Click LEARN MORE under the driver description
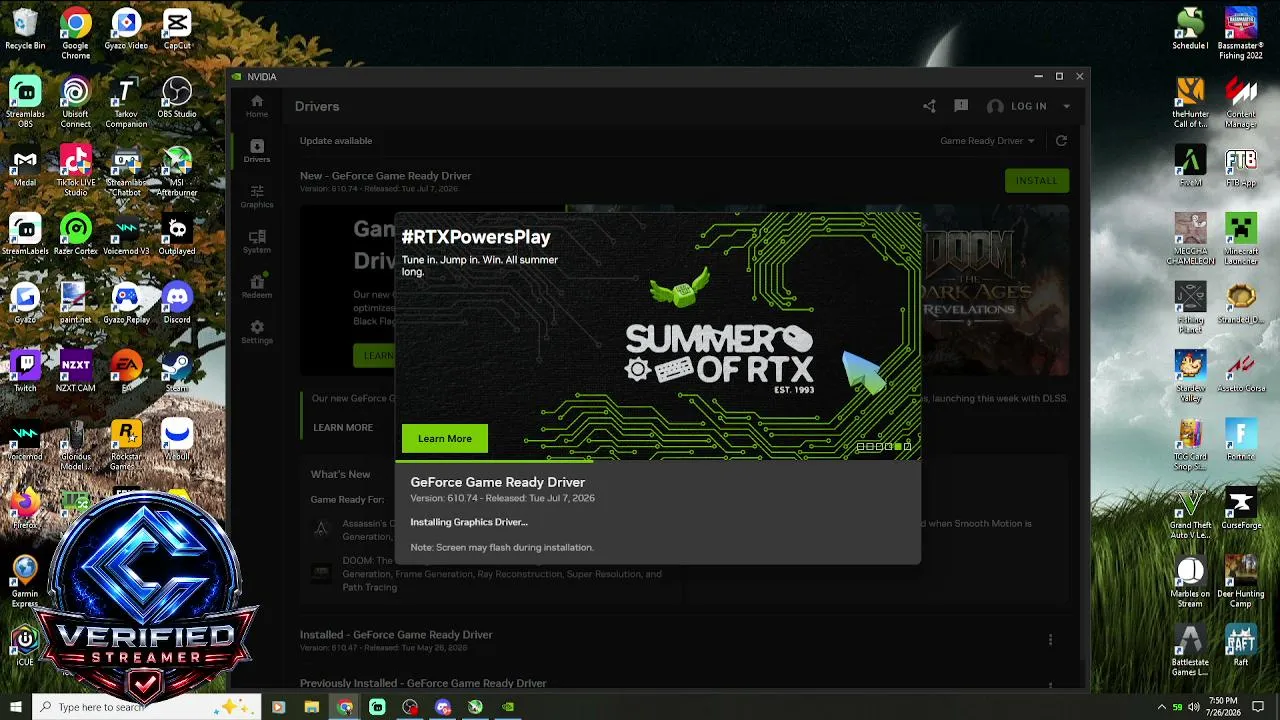The width and height of the screenshot is (1280, 720). click(343, 427)
